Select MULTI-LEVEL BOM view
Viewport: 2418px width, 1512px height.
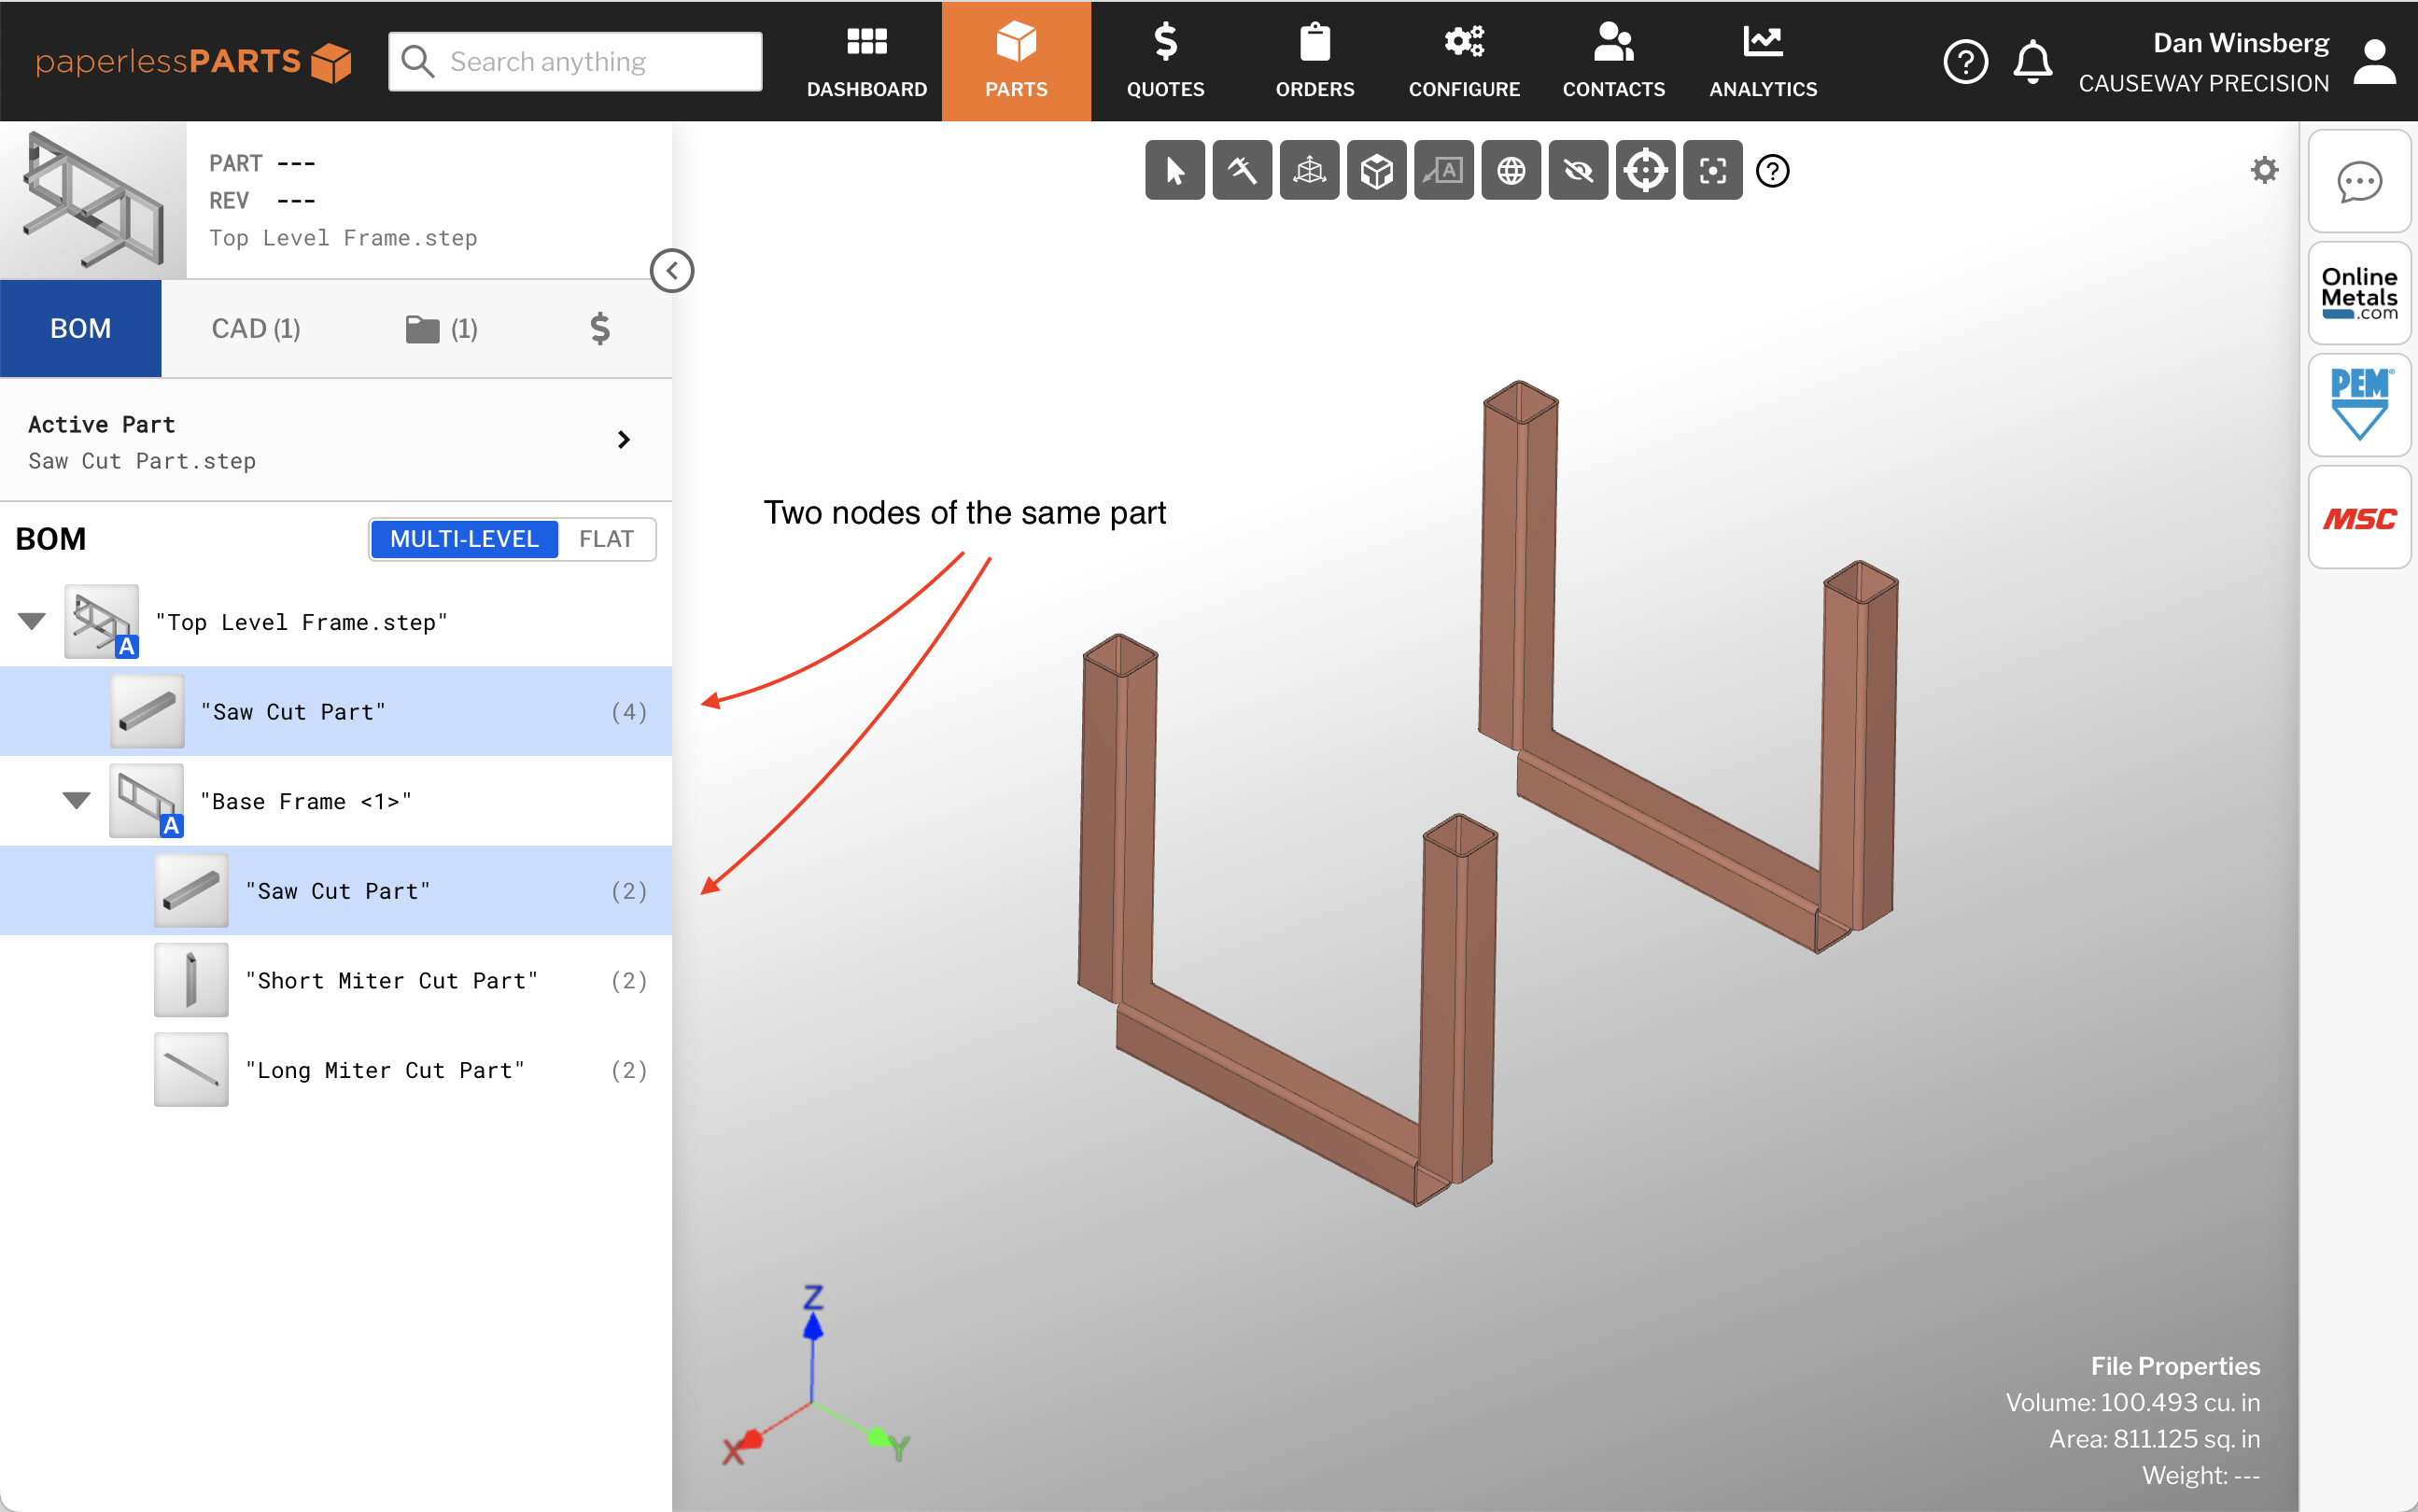click(x=464, y=539)
